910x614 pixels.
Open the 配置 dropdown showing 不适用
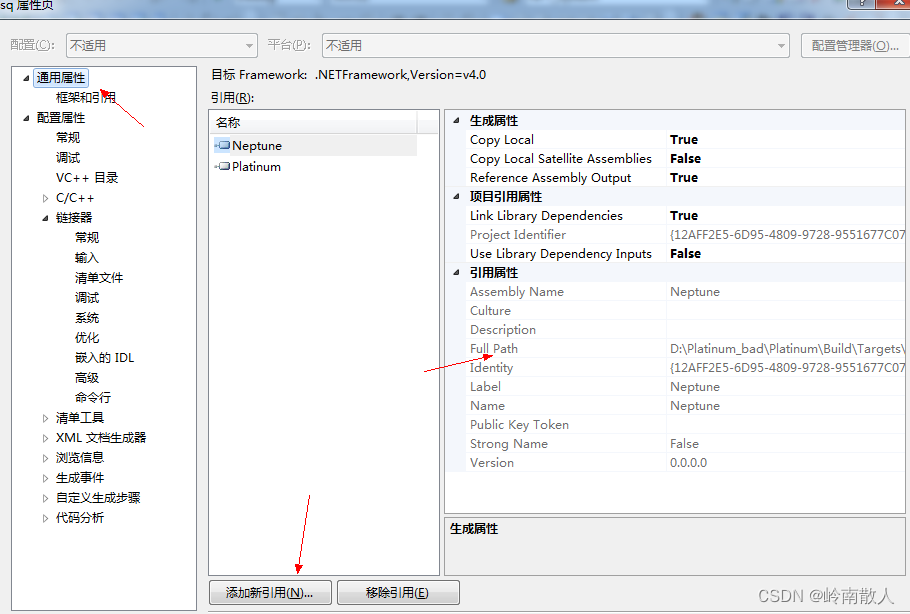click(x=247, y=45)
